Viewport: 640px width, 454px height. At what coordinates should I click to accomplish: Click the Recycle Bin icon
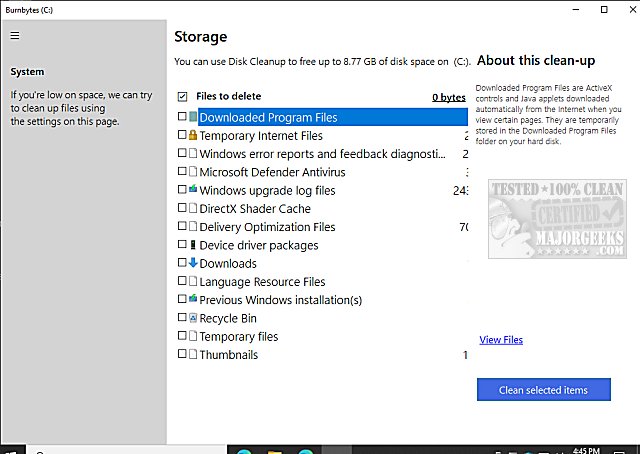193,318
